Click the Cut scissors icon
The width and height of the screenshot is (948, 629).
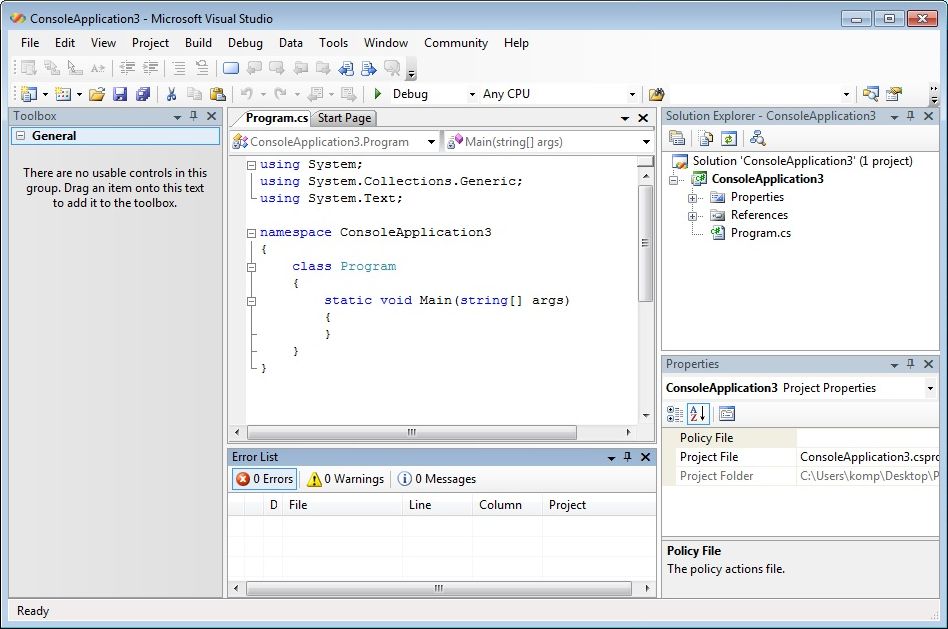(171, 94)
